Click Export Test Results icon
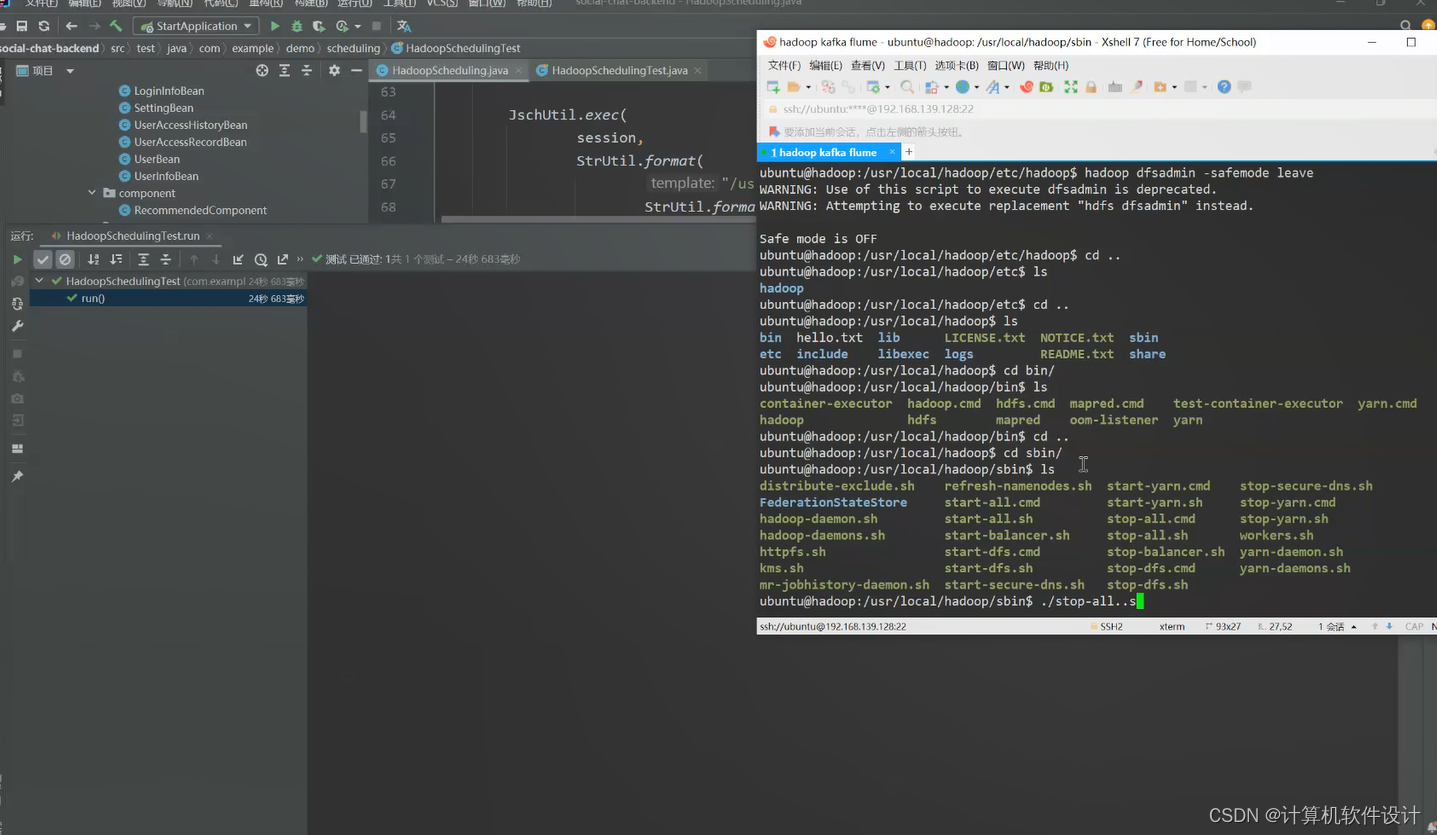The width and height of the screenshot is (1437, 835). pos(283,259)
